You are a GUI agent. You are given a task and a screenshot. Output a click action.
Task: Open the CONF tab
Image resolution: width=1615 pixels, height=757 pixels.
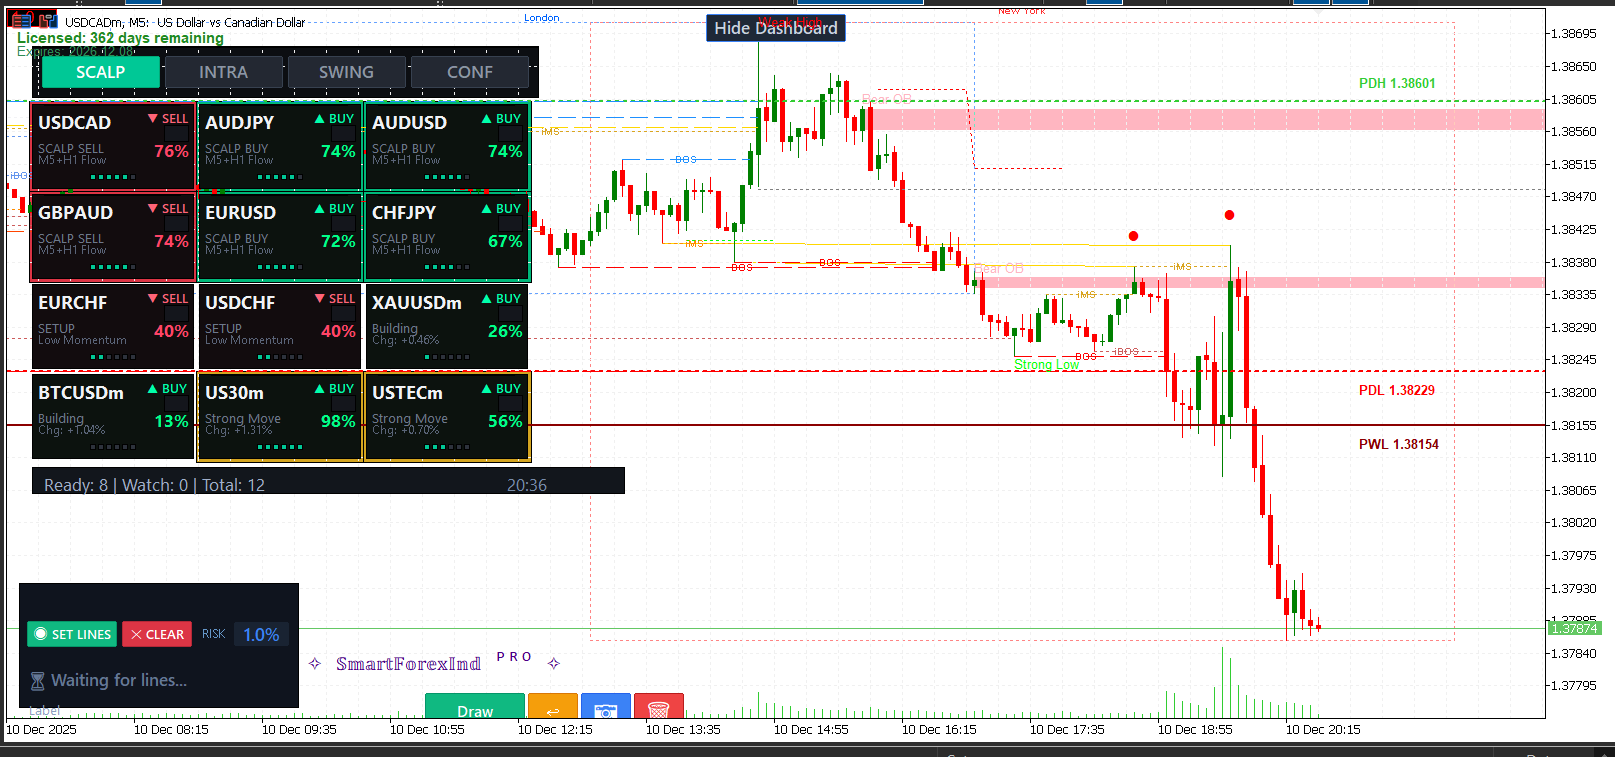pos(469,72)
